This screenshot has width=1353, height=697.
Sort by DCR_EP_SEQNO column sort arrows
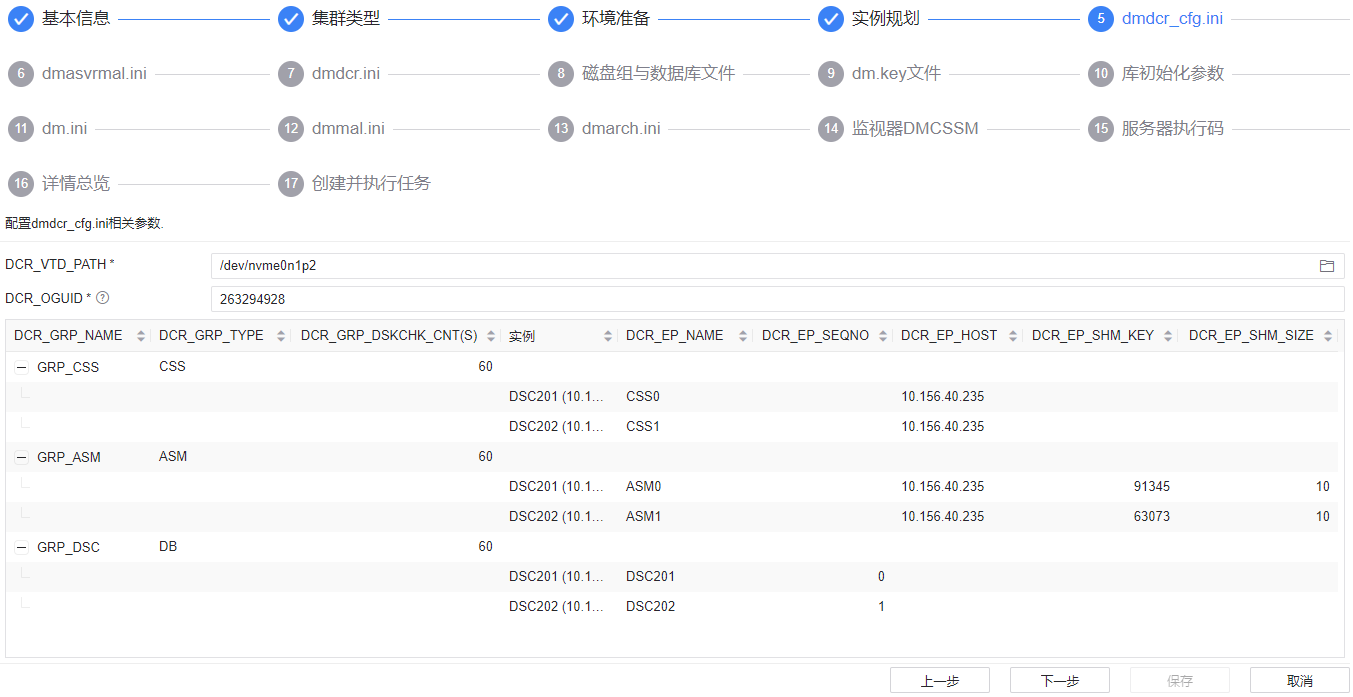(x=882, y=336)
